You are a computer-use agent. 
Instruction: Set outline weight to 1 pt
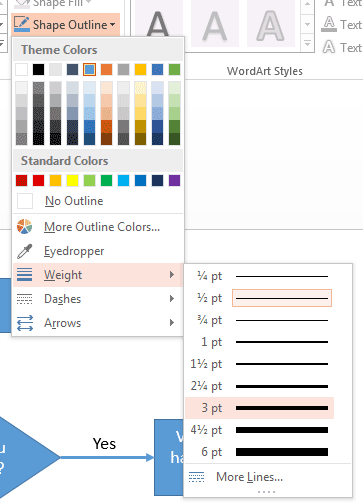(x=260, y=342)
